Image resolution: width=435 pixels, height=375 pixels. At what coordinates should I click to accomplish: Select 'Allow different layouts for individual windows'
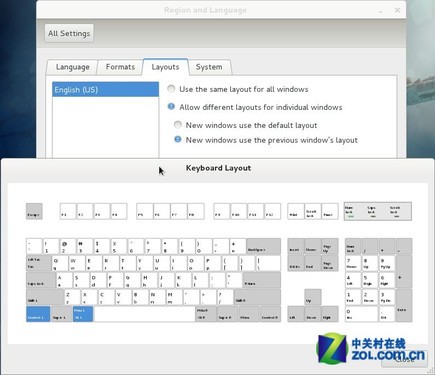pyautogui.click(x=255, y=107)
